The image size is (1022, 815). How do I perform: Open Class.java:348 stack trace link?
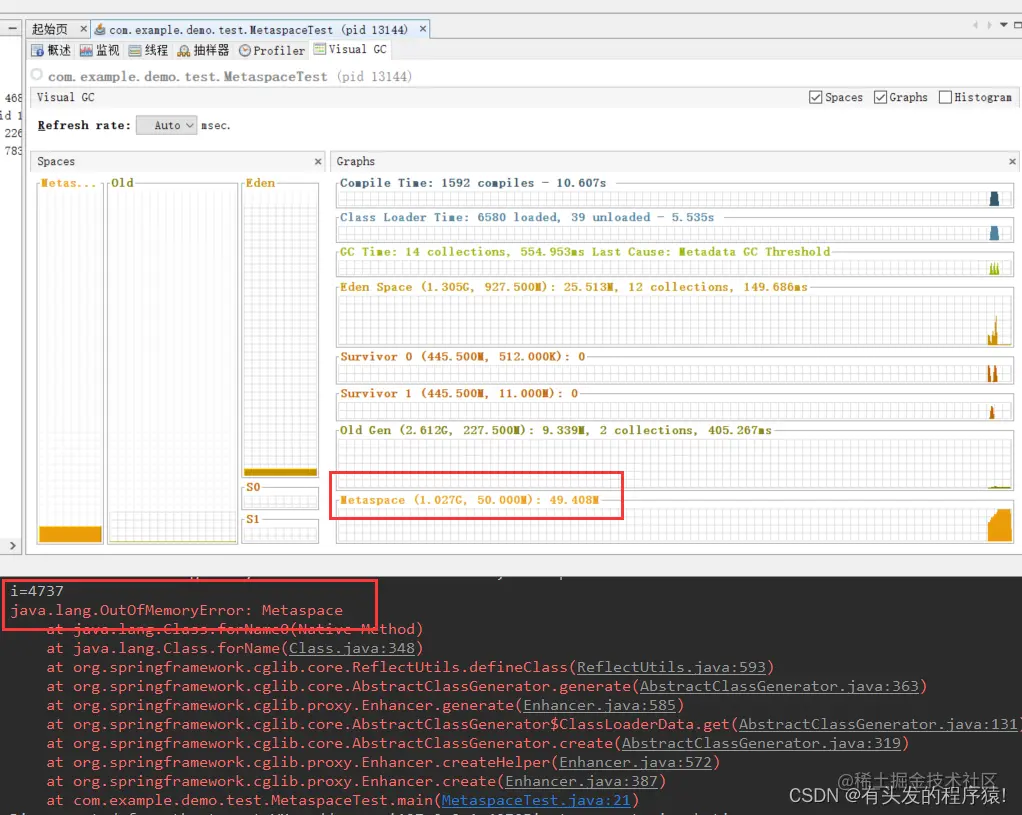pos(352,648)
